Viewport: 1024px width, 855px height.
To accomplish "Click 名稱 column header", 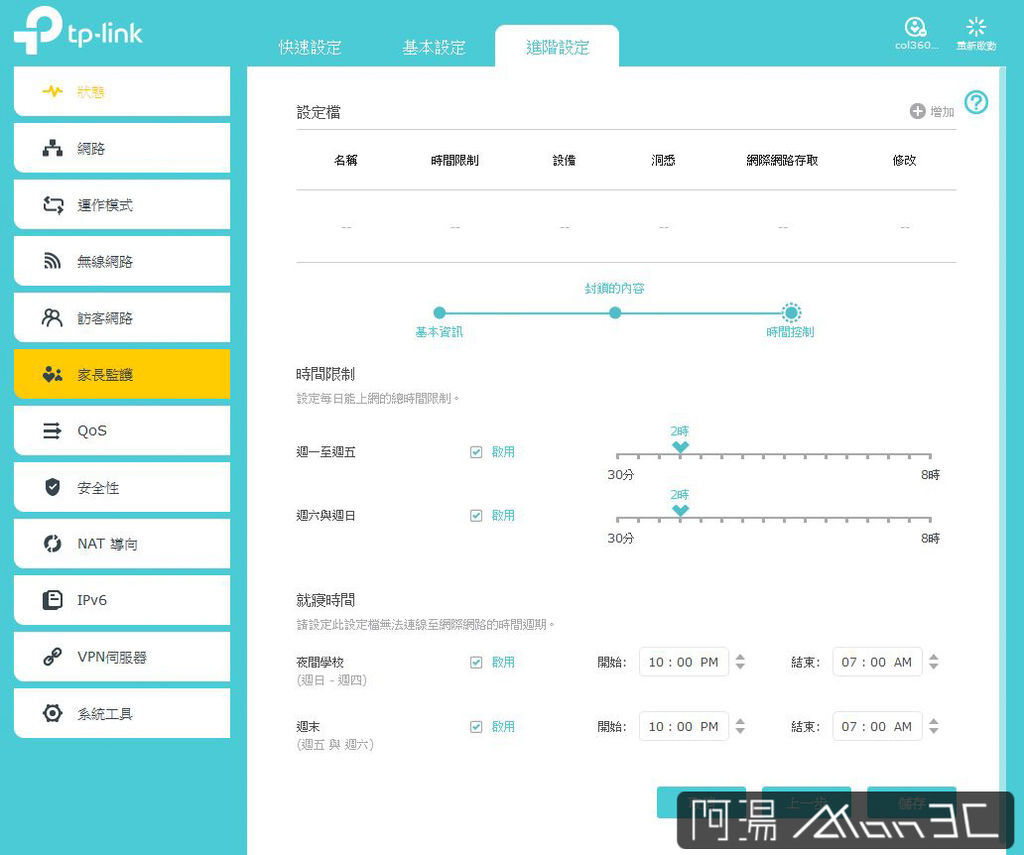I will tap(345, 160).
